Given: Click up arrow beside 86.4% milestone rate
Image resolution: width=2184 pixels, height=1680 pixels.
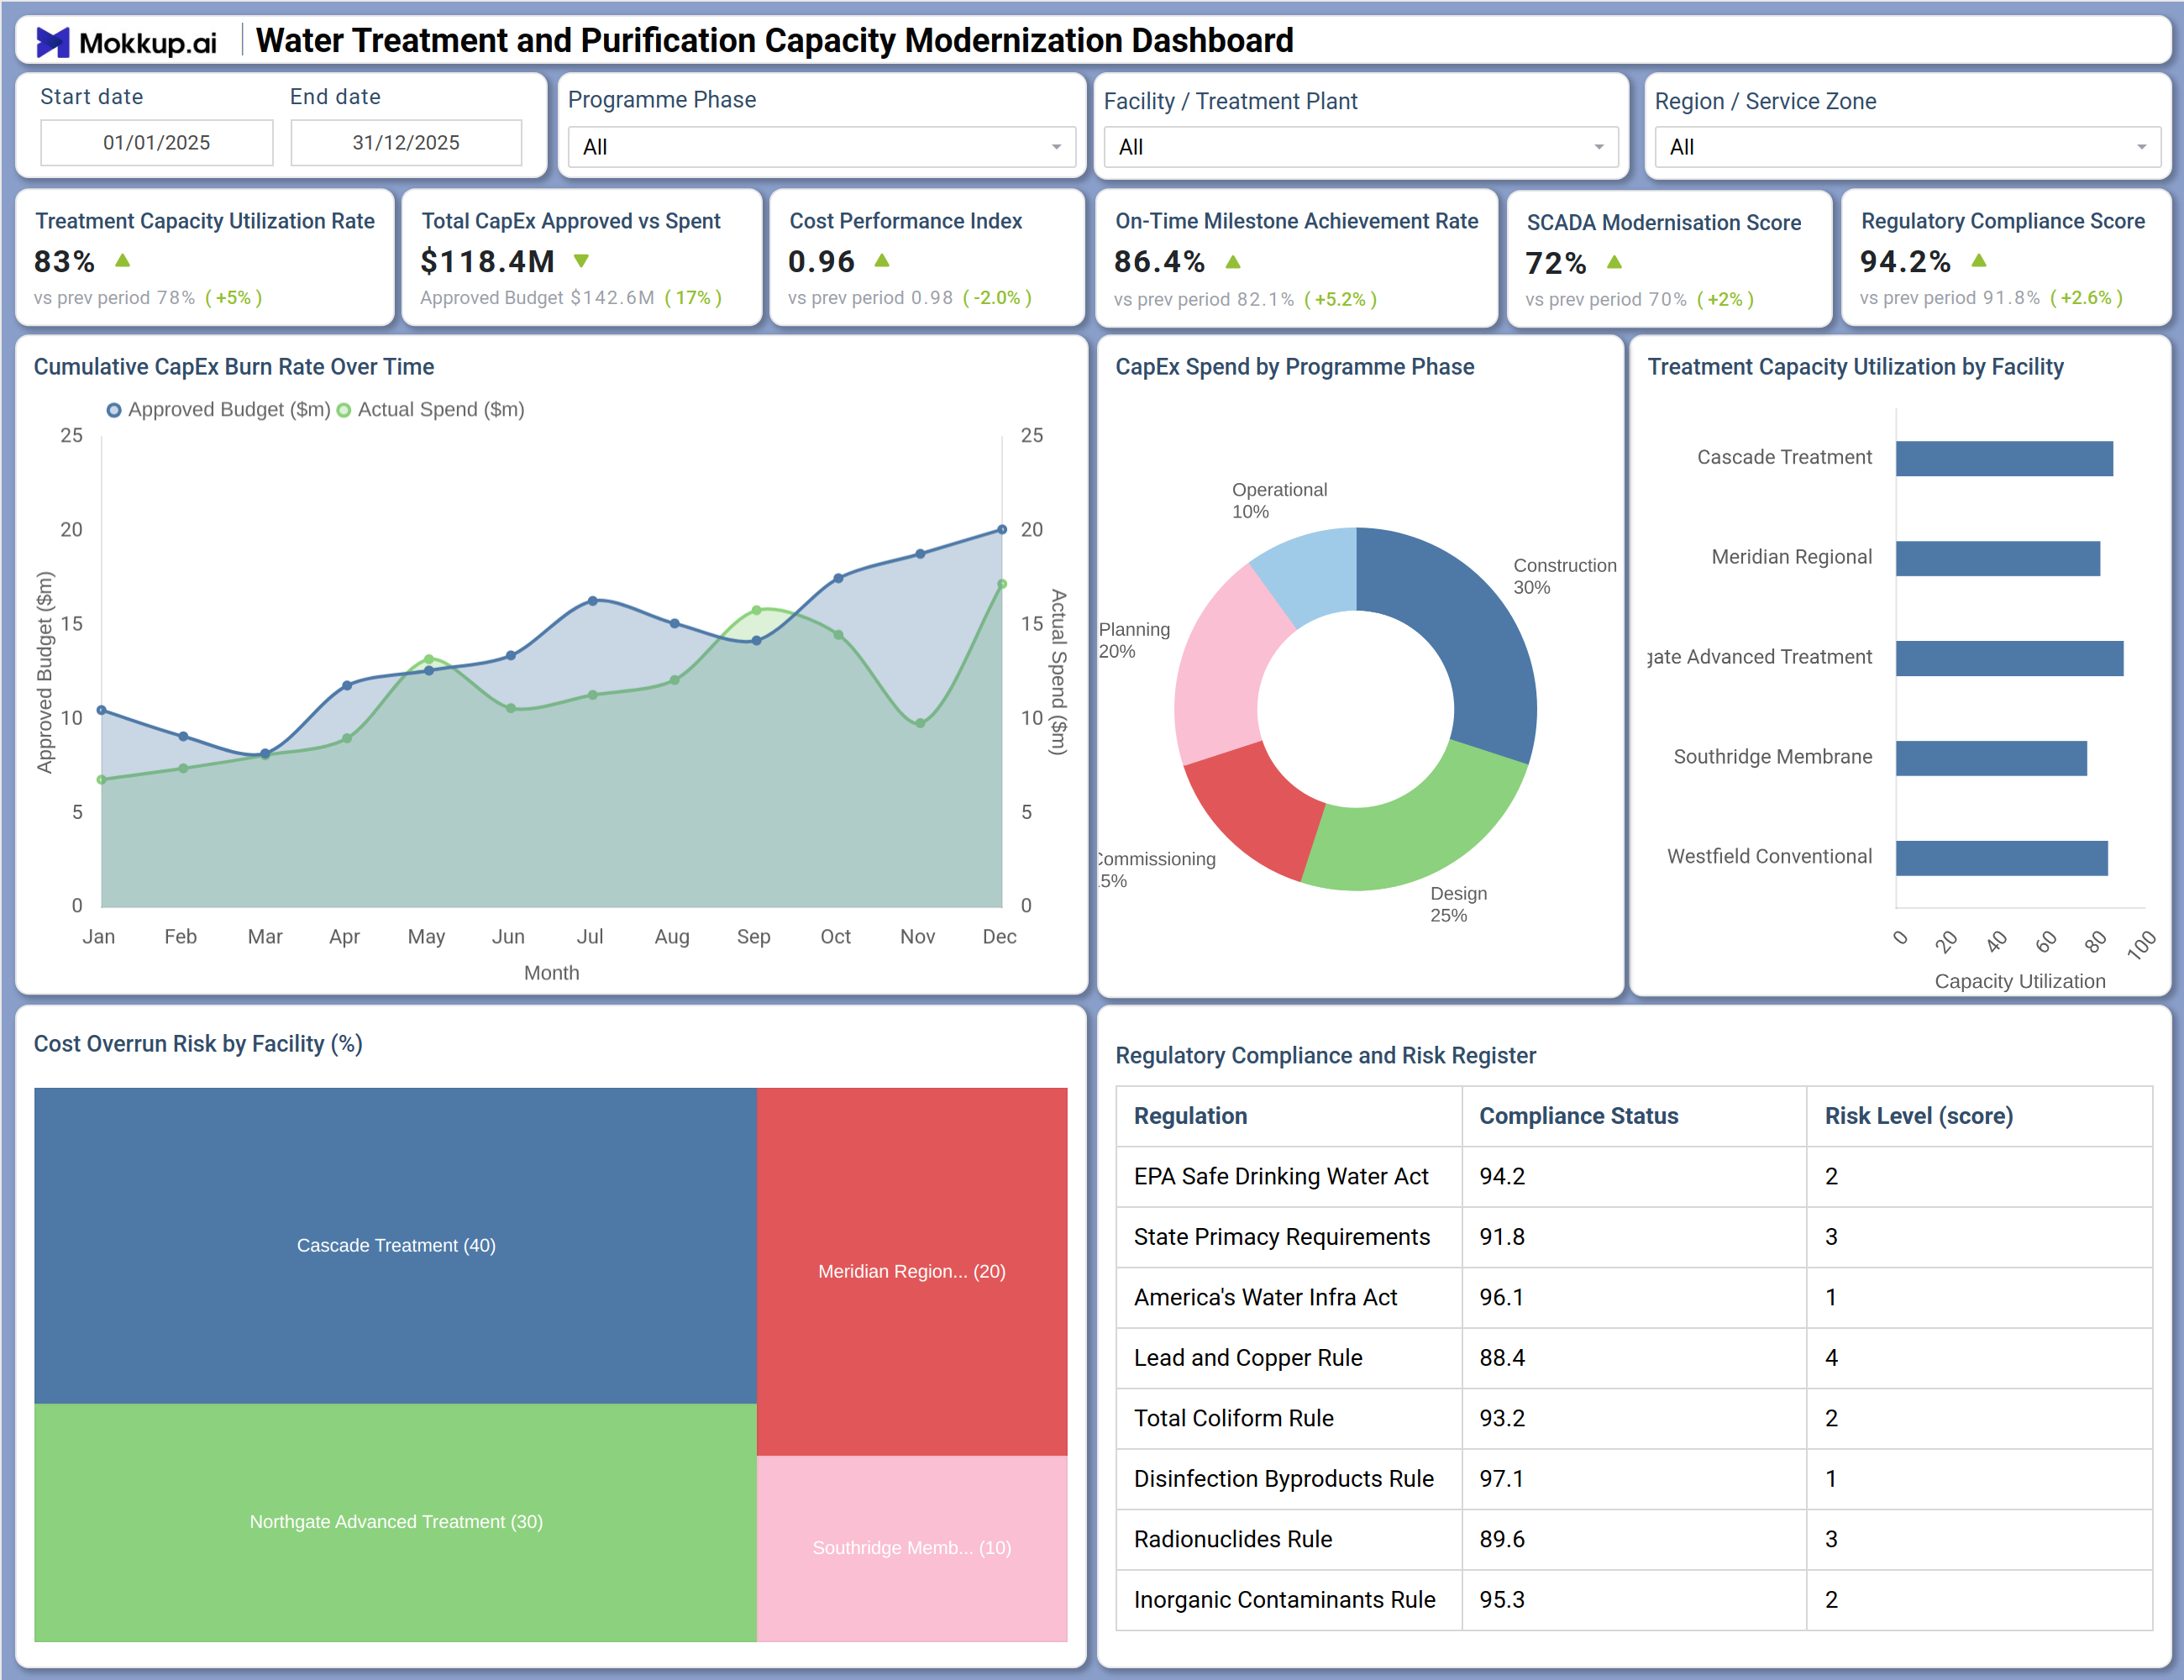Looking at the screenshot, I should 1233,262.
